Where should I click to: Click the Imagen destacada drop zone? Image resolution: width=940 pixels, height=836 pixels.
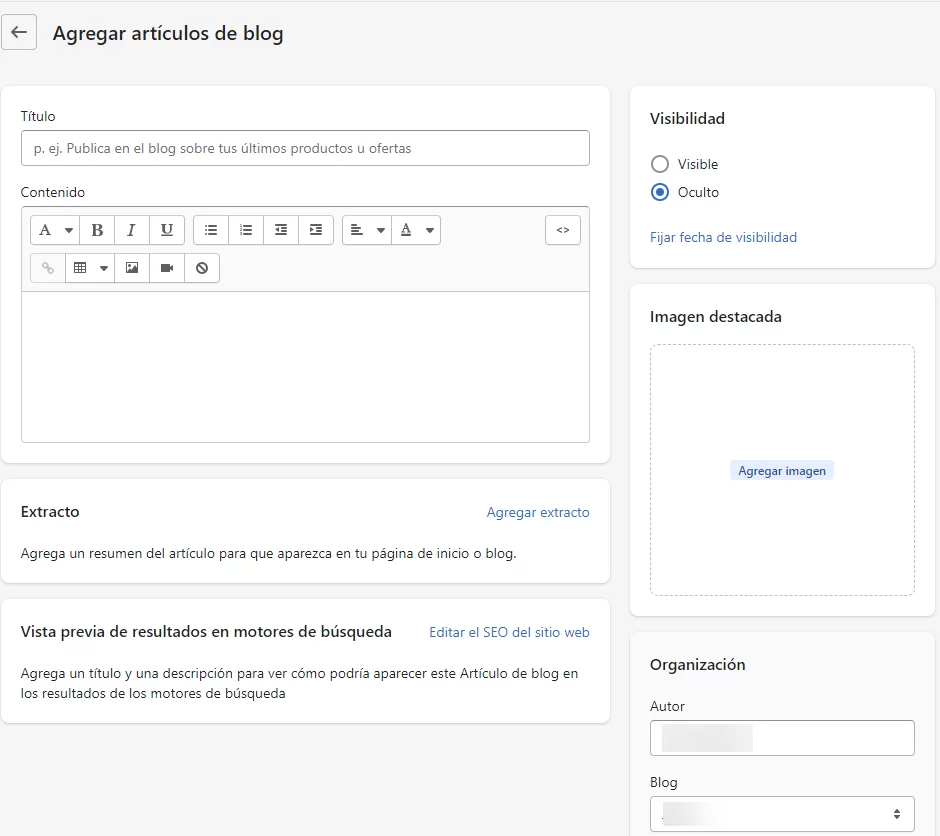782,470
